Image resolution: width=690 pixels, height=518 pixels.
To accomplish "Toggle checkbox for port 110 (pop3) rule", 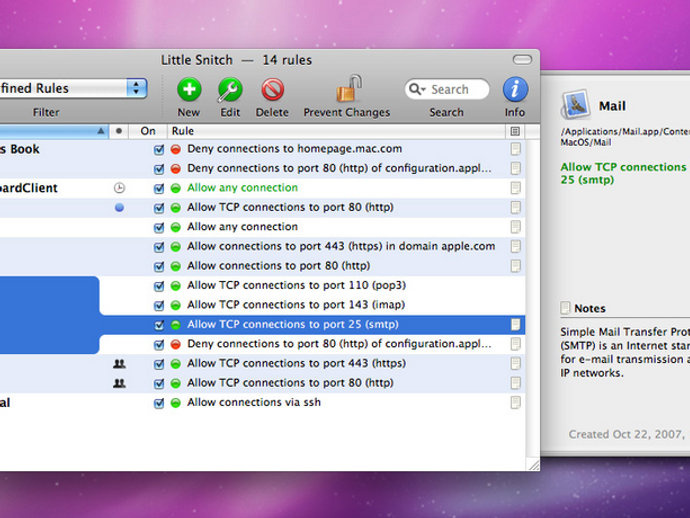I will [159, 286].
